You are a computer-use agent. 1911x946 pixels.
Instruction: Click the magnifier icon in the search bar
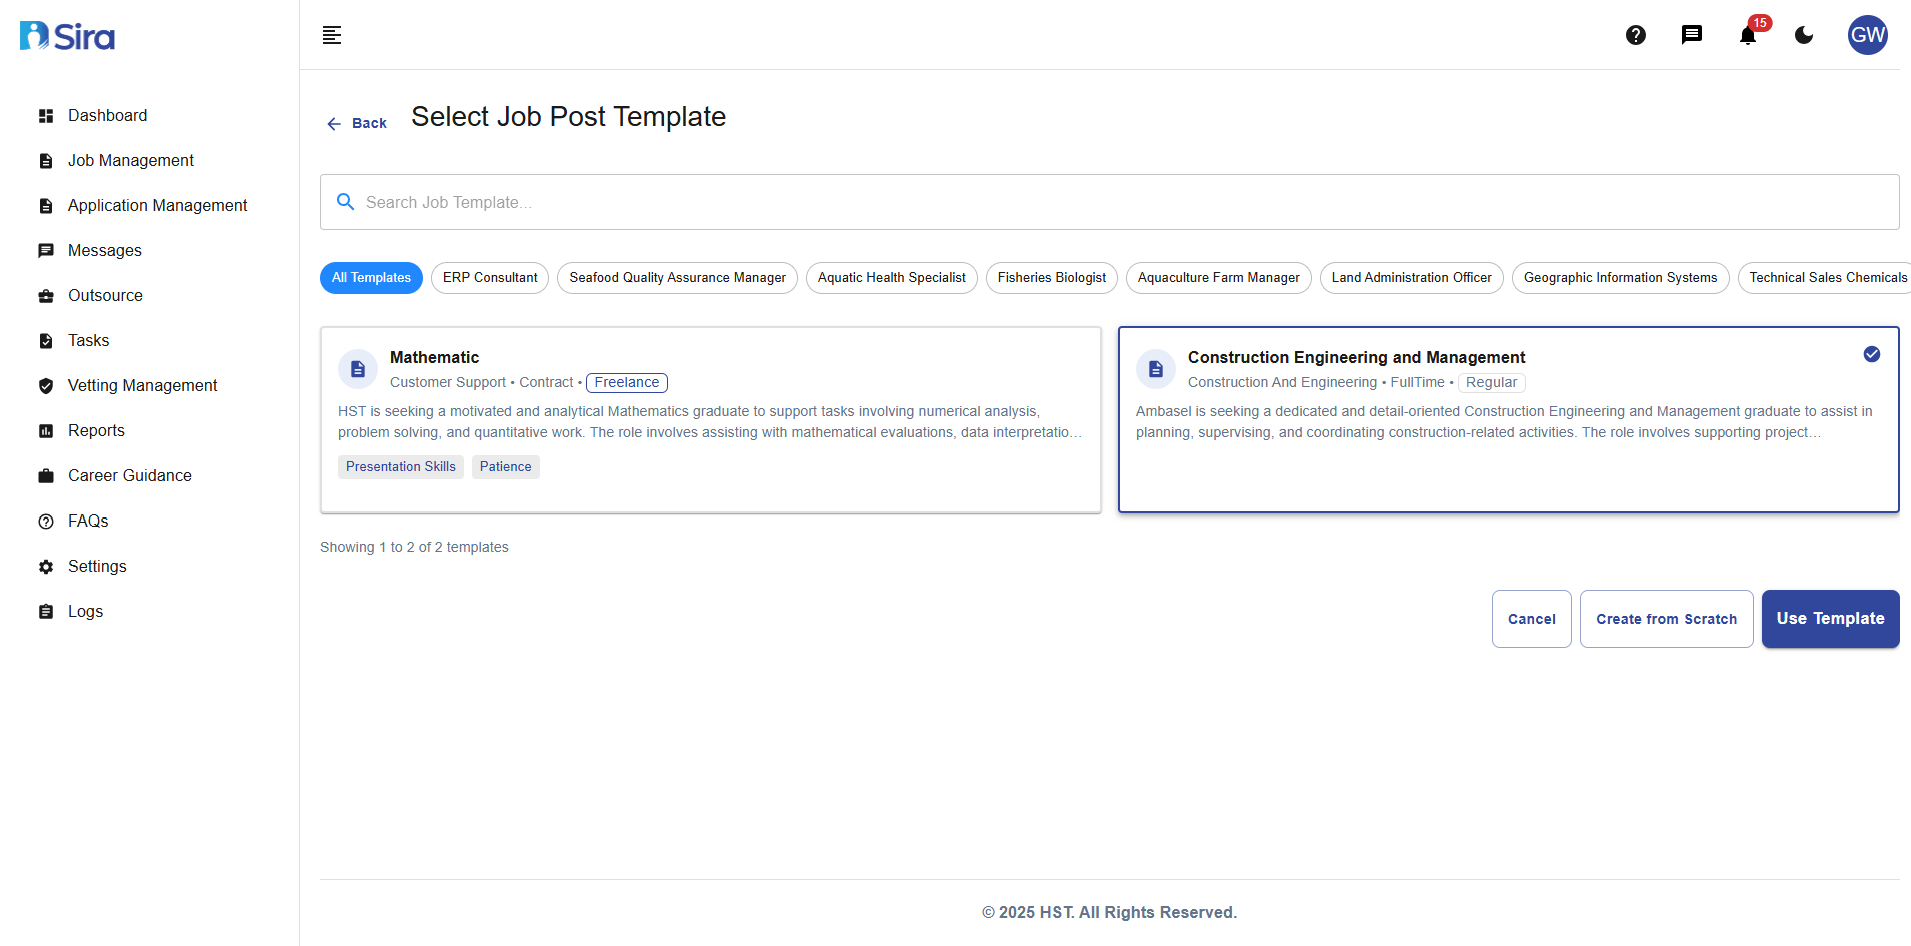[345, 201]
